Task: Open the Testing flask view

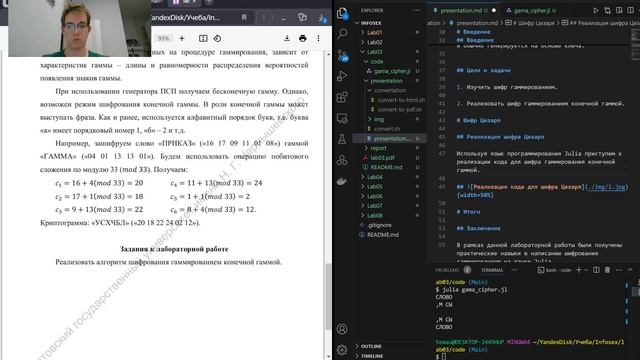Action: tap(342, 139)
